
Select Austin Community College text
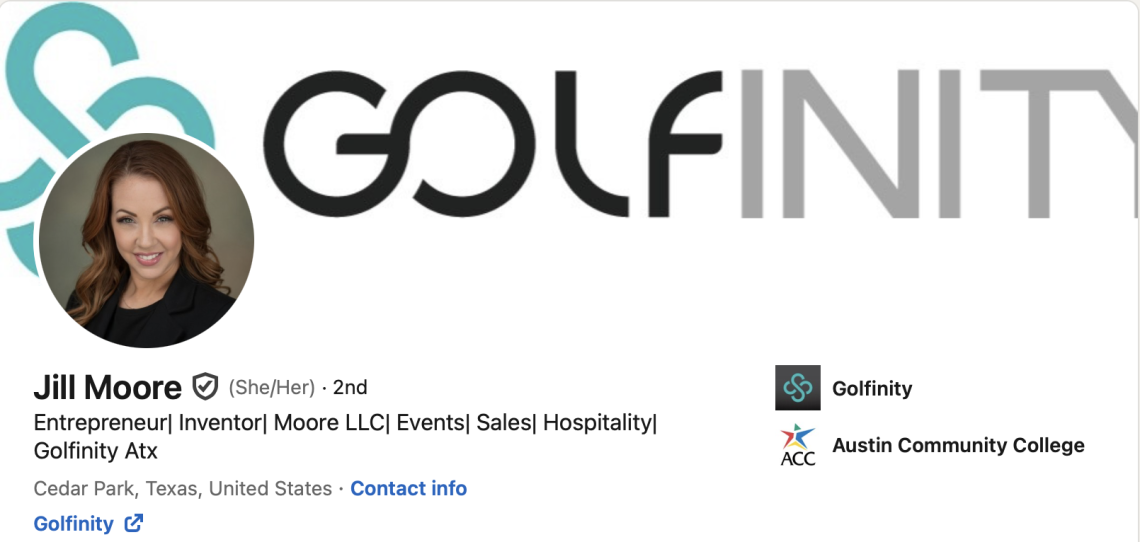click(958, 445)
